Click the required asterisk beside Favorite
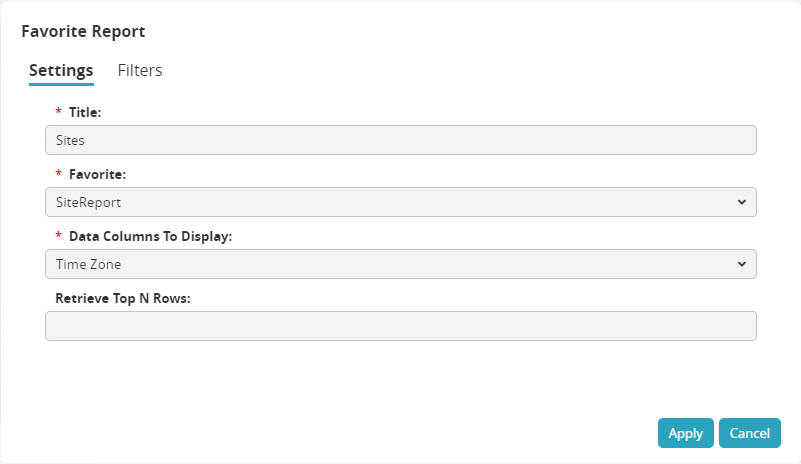The image size is (801, 464). 58,175
